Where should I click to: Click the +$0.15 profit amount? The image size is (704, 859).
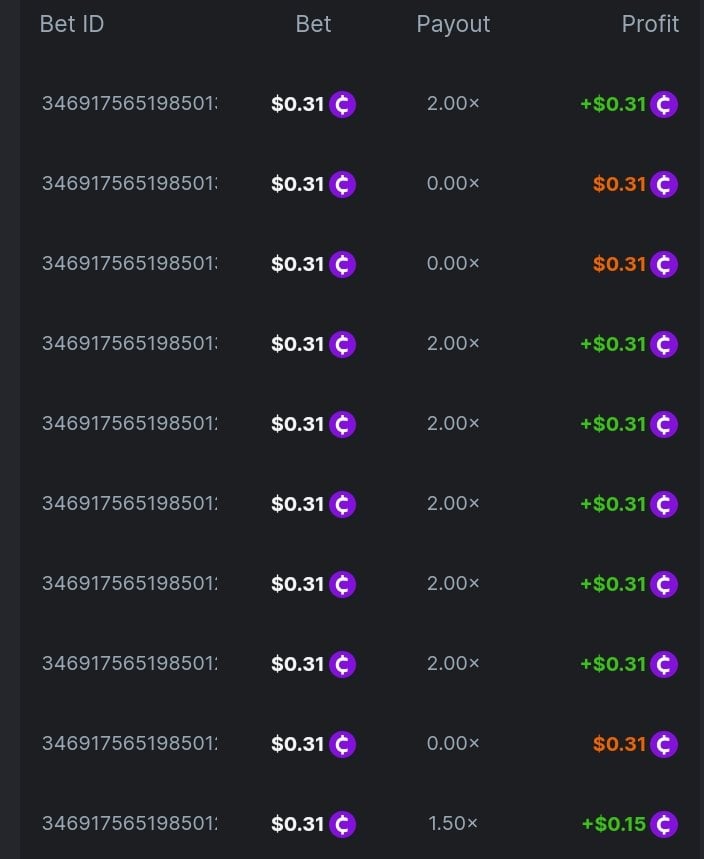[x=613, y=824]
